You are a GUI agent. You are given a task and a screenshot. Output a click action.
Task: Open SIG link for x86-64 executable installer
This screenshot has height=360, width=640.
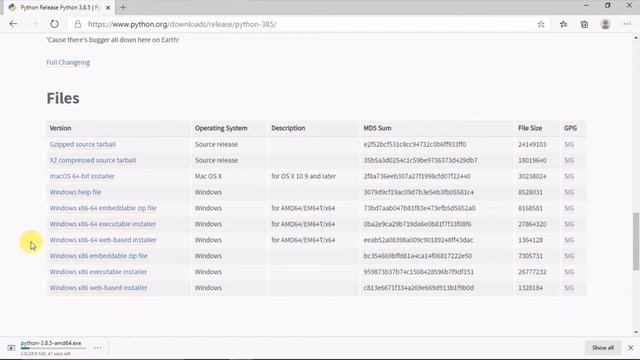[x=569, y=224]
